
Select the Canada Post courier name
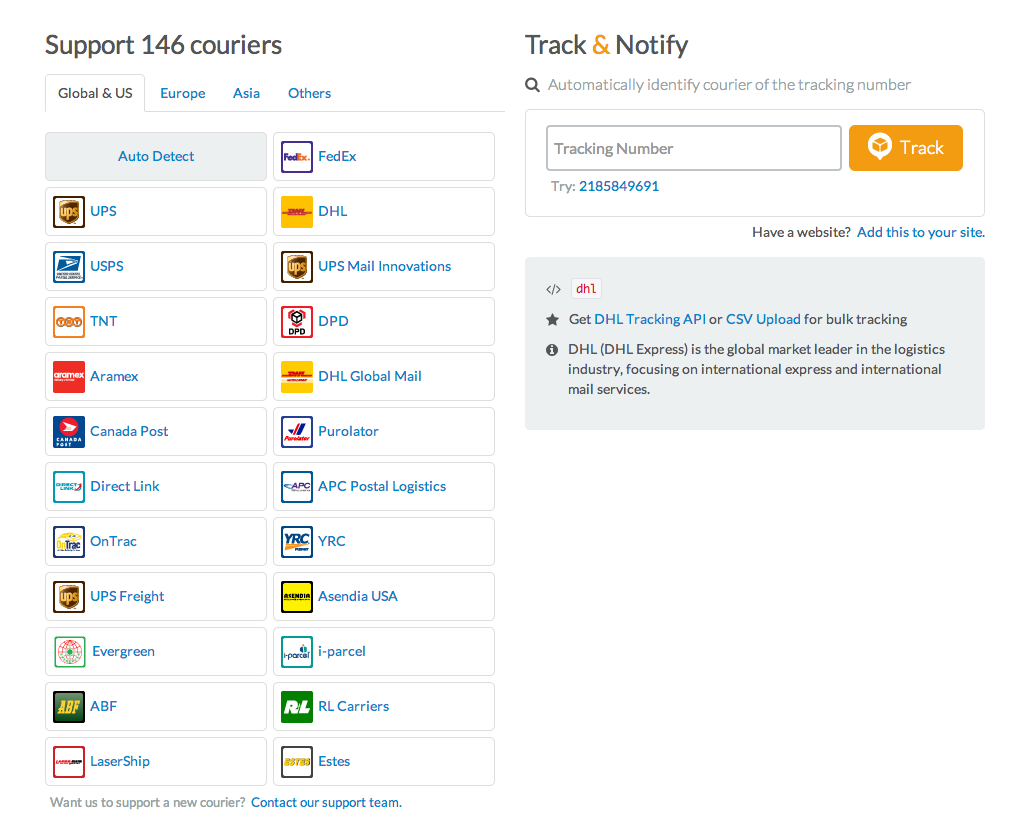[129, 431]
